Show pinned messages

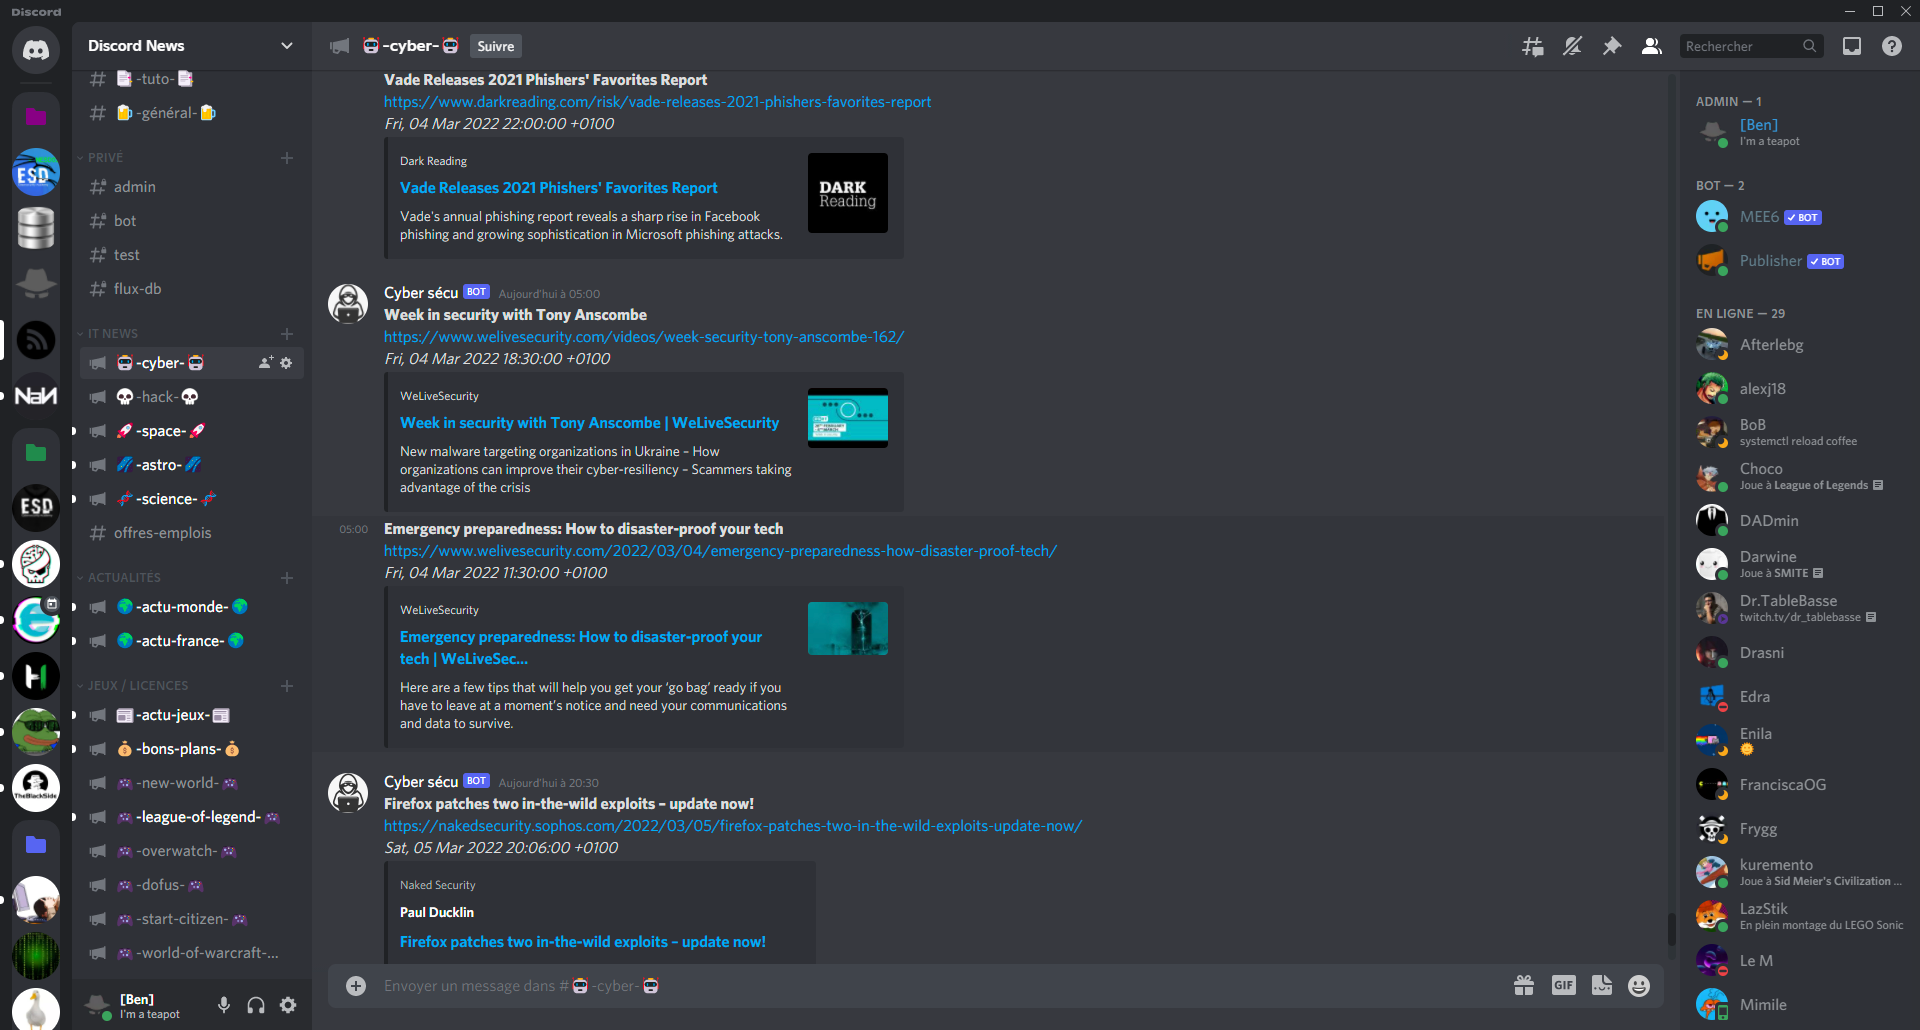click(1612, 46)
